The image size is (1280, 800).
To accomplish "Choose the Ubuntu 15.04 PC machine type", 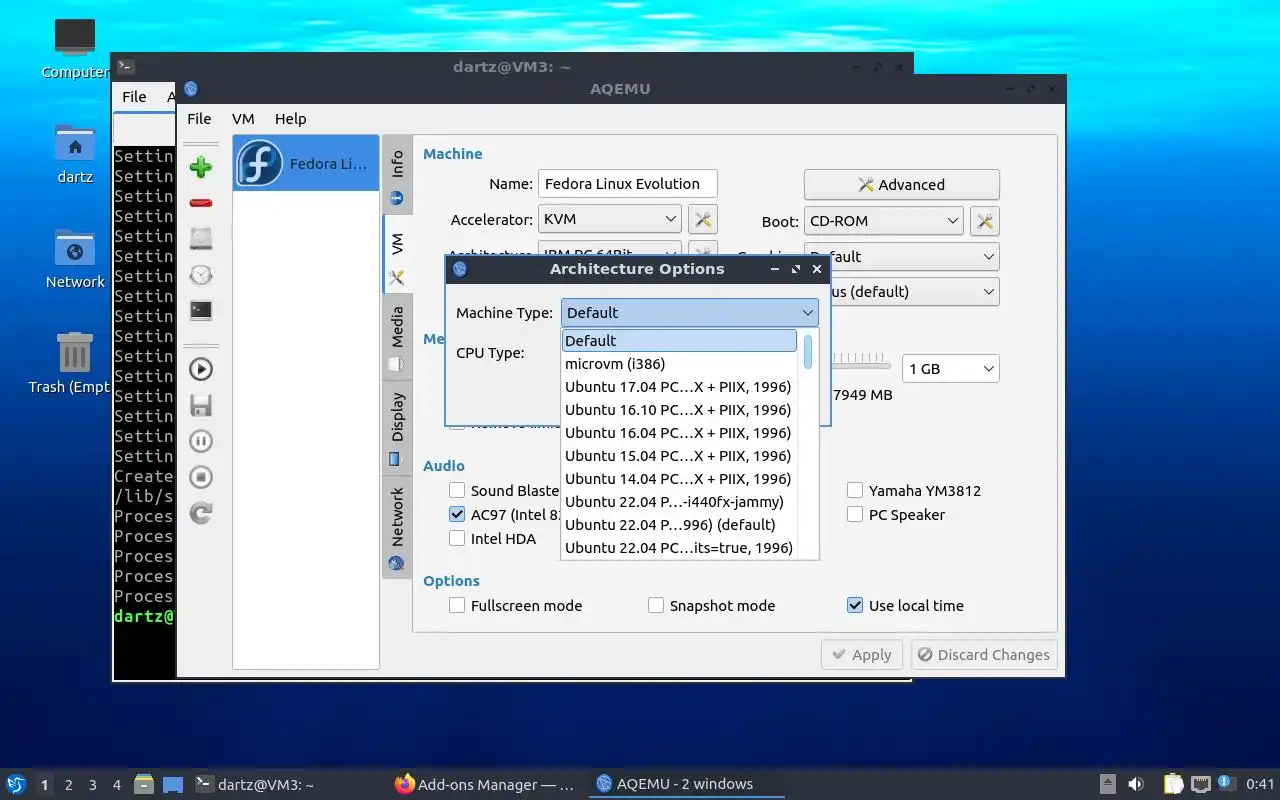I will [679, 455].
